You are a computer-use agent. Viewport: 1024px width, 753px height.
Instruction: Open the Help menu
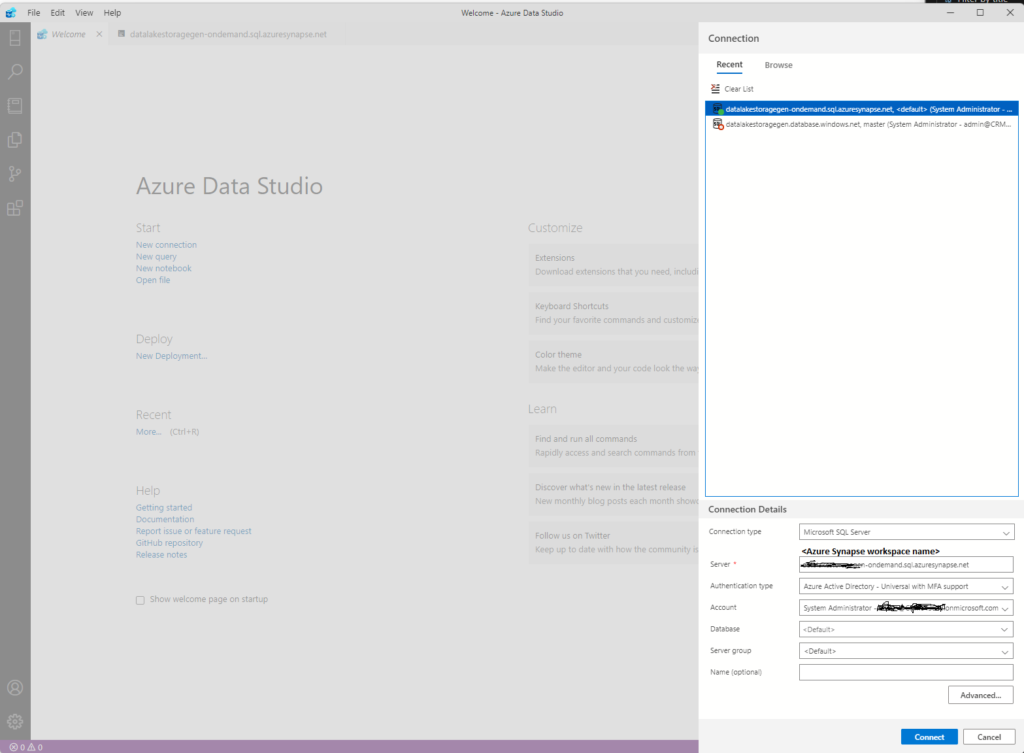coord(112,12)
